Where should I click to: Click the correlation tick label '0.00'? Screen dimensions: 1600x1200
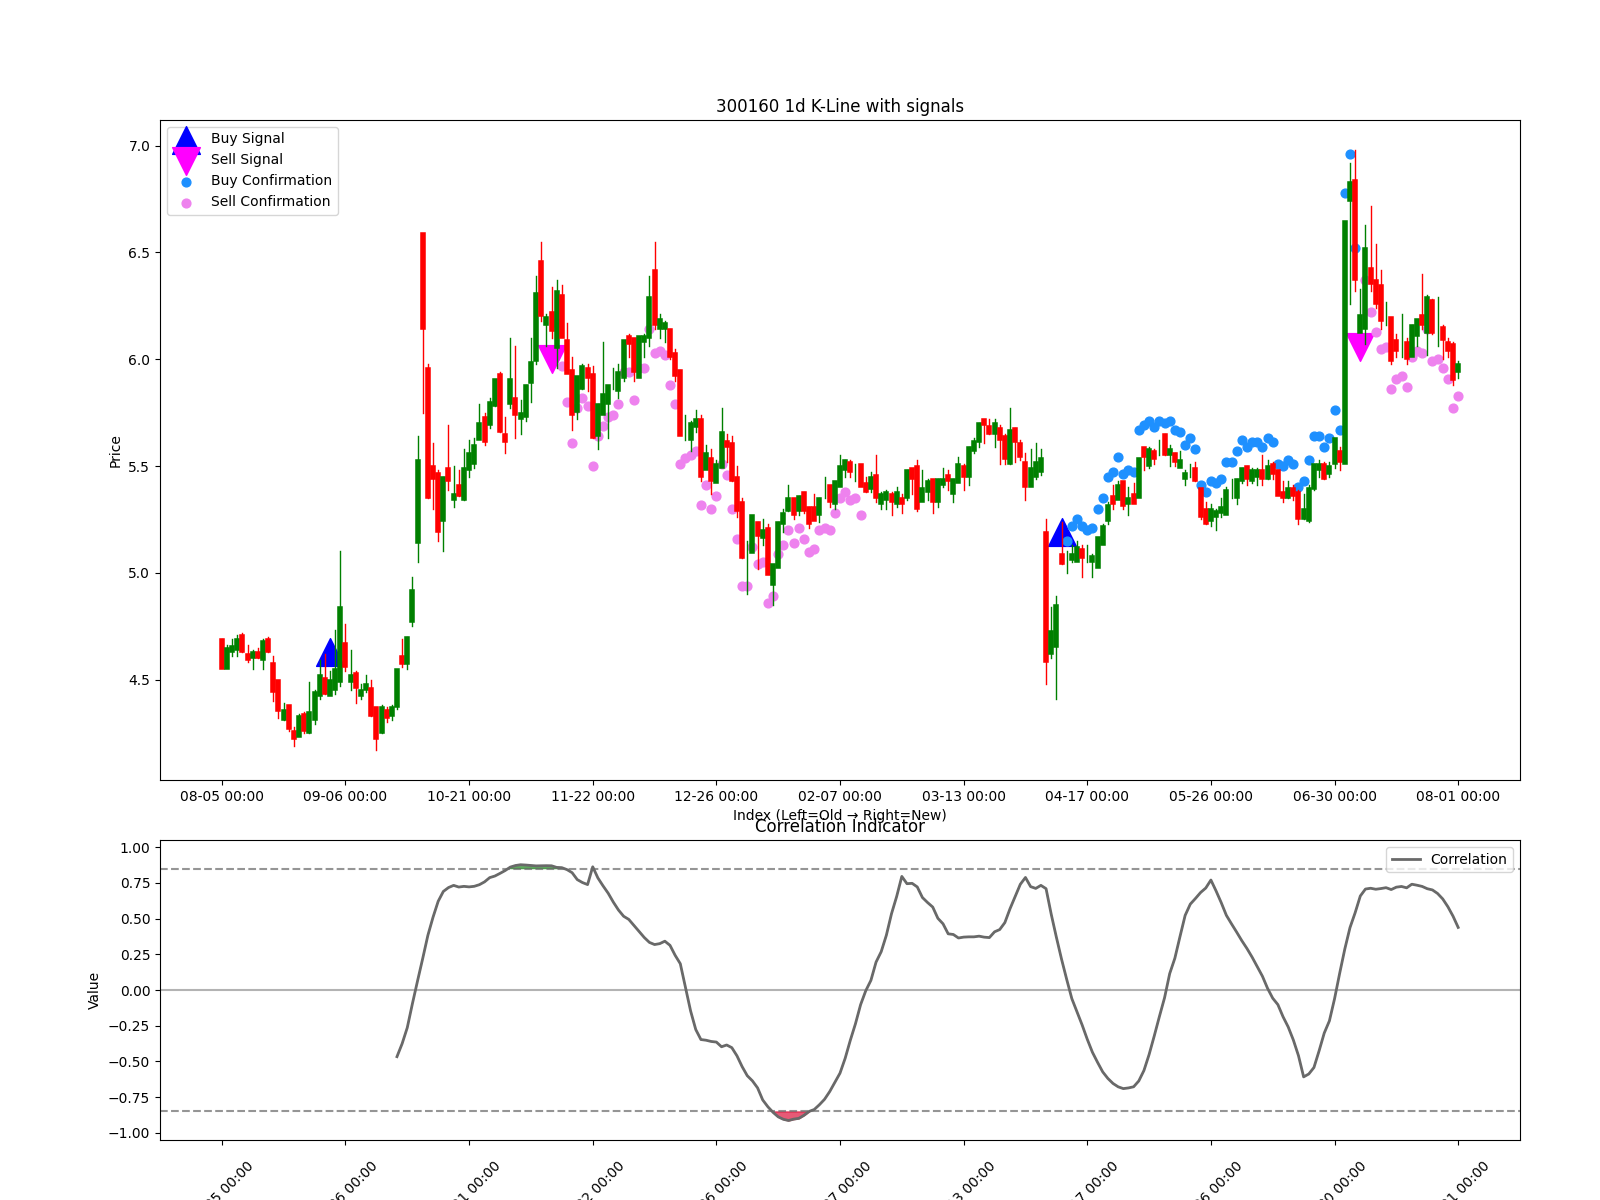[135, 991]
